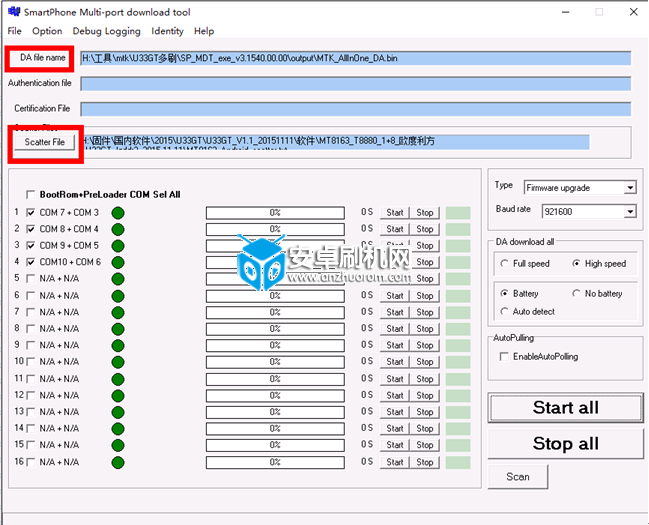Screen dimensions: 649x525
Task: Open the Debug Logging menu
Action: [x=106, y=31]
